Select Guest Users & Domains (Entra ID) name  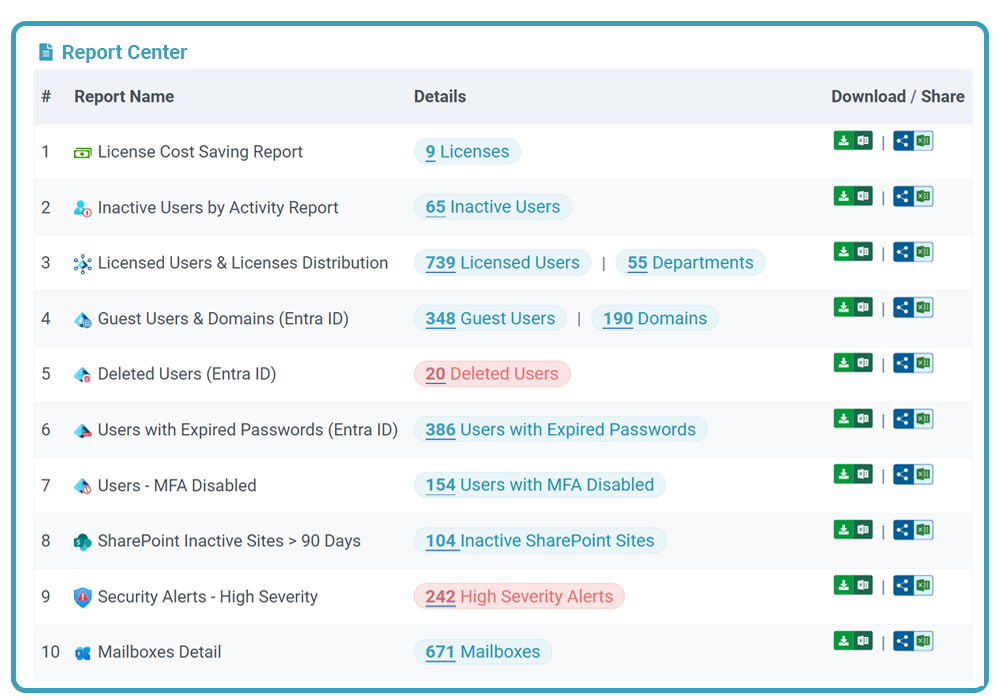pos(223,319)
